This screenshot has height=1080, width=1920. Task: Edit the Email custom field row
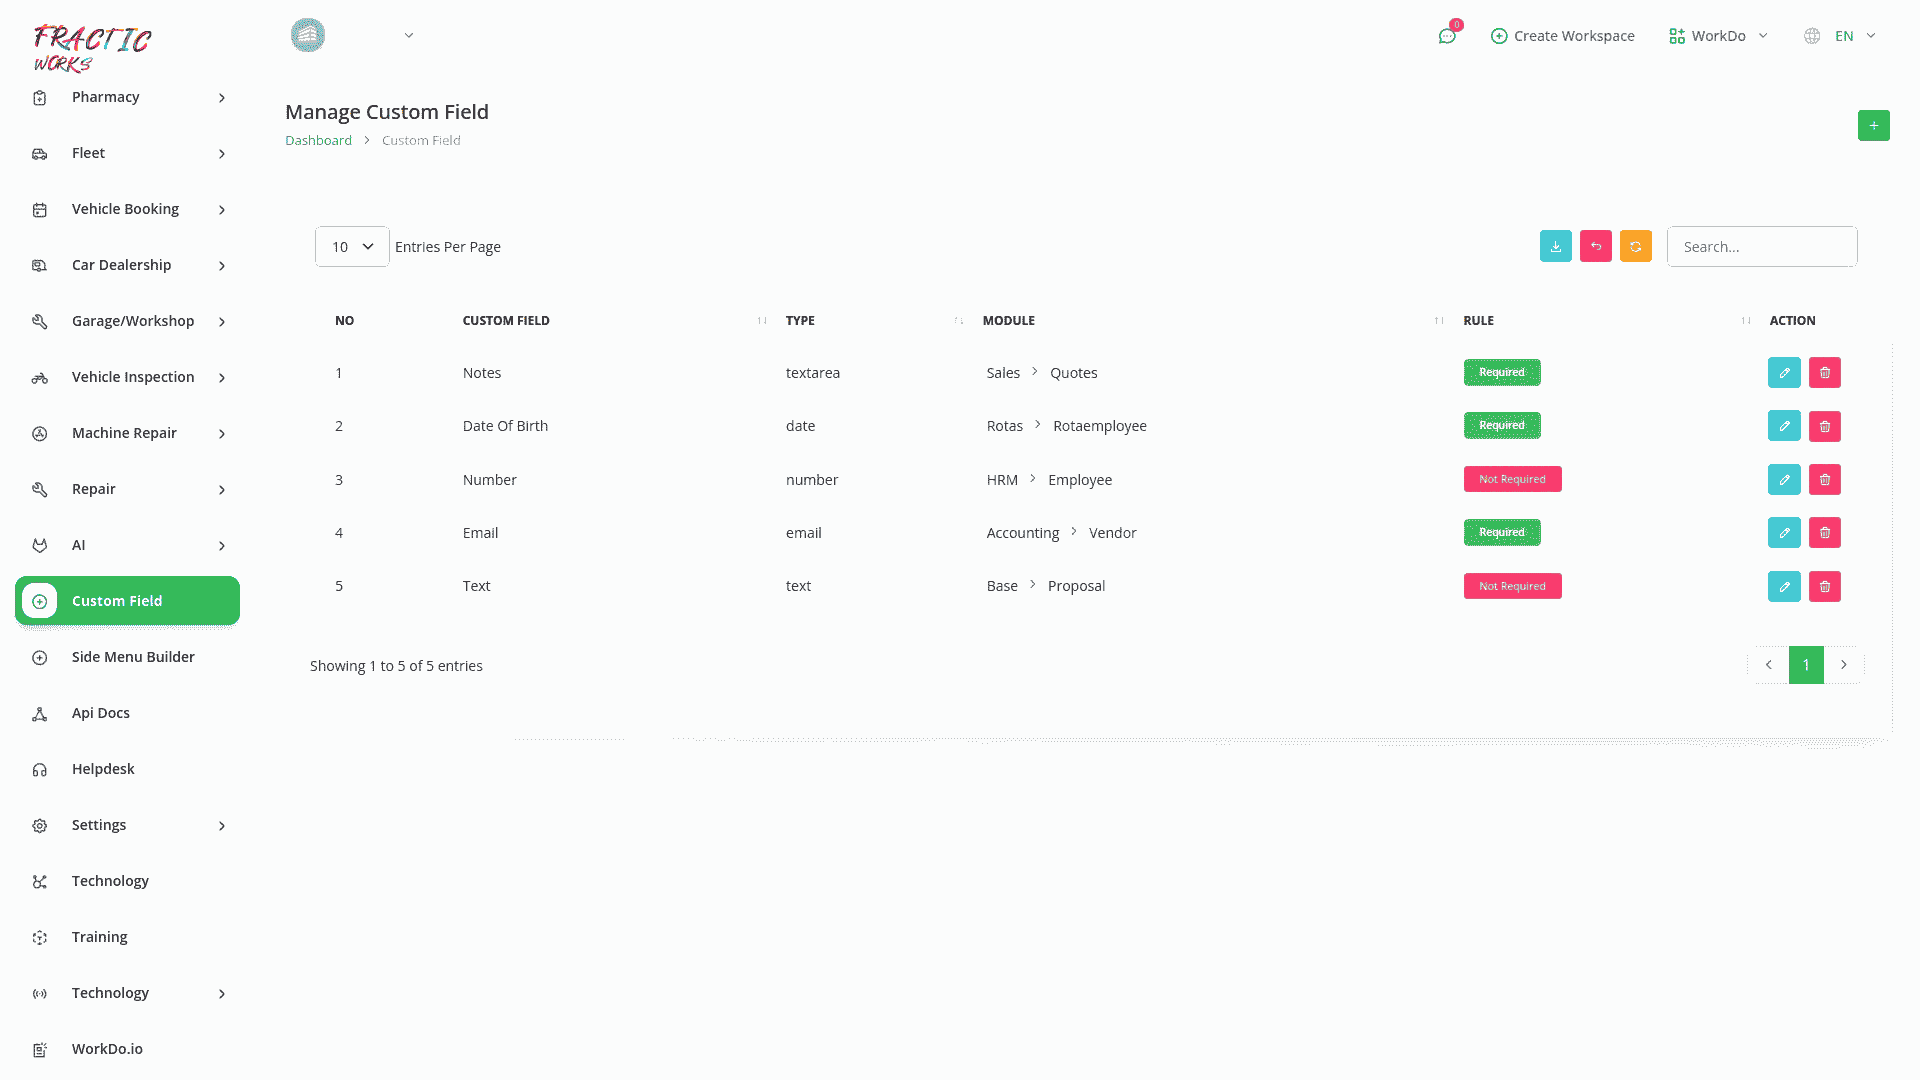[x=1783, y=533]
